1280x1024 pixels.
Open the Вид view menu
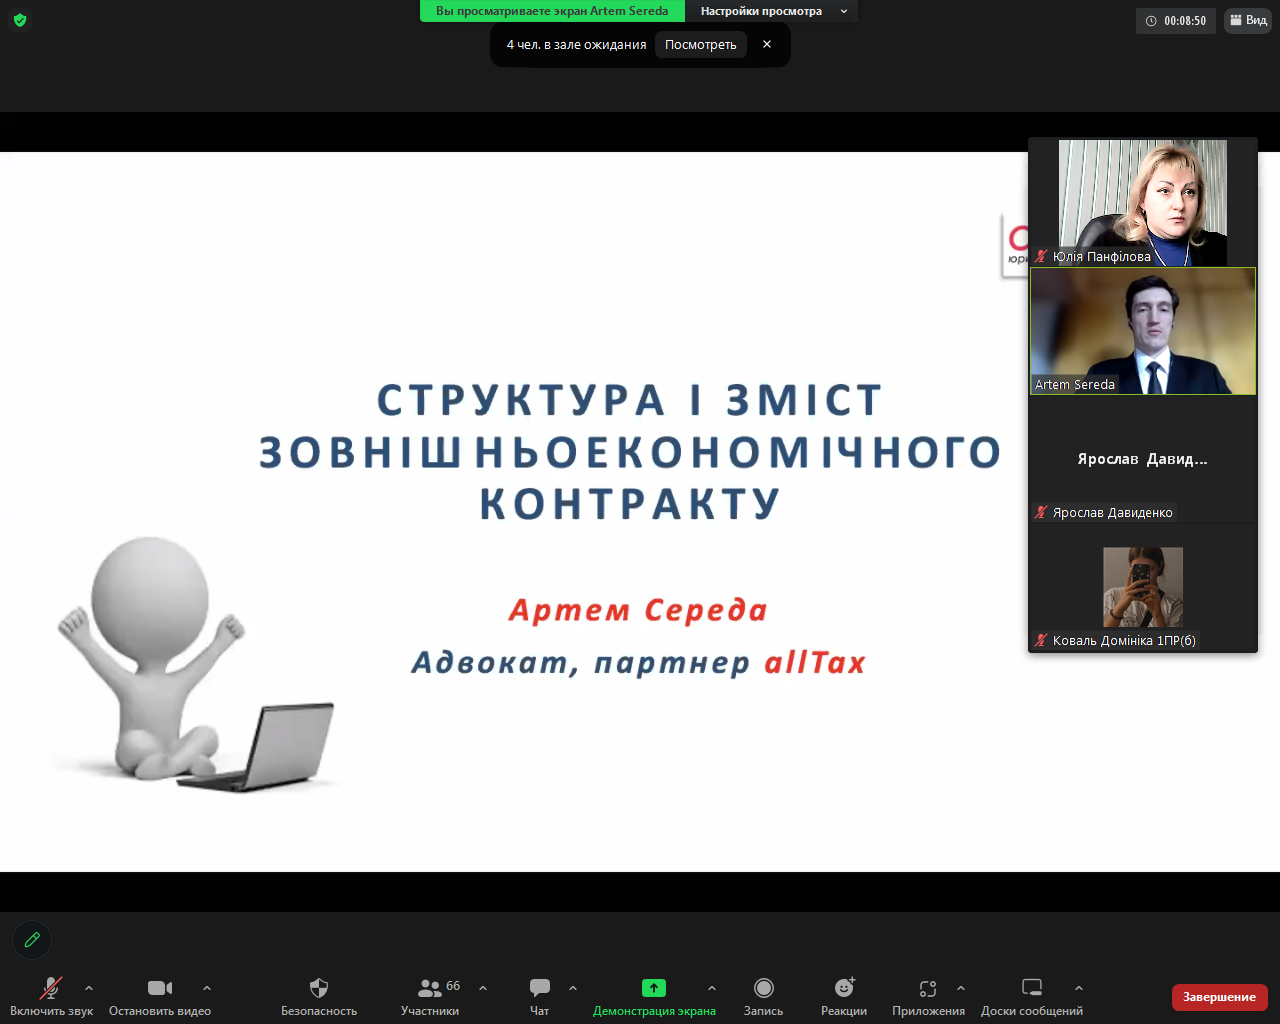(1248, 20)
